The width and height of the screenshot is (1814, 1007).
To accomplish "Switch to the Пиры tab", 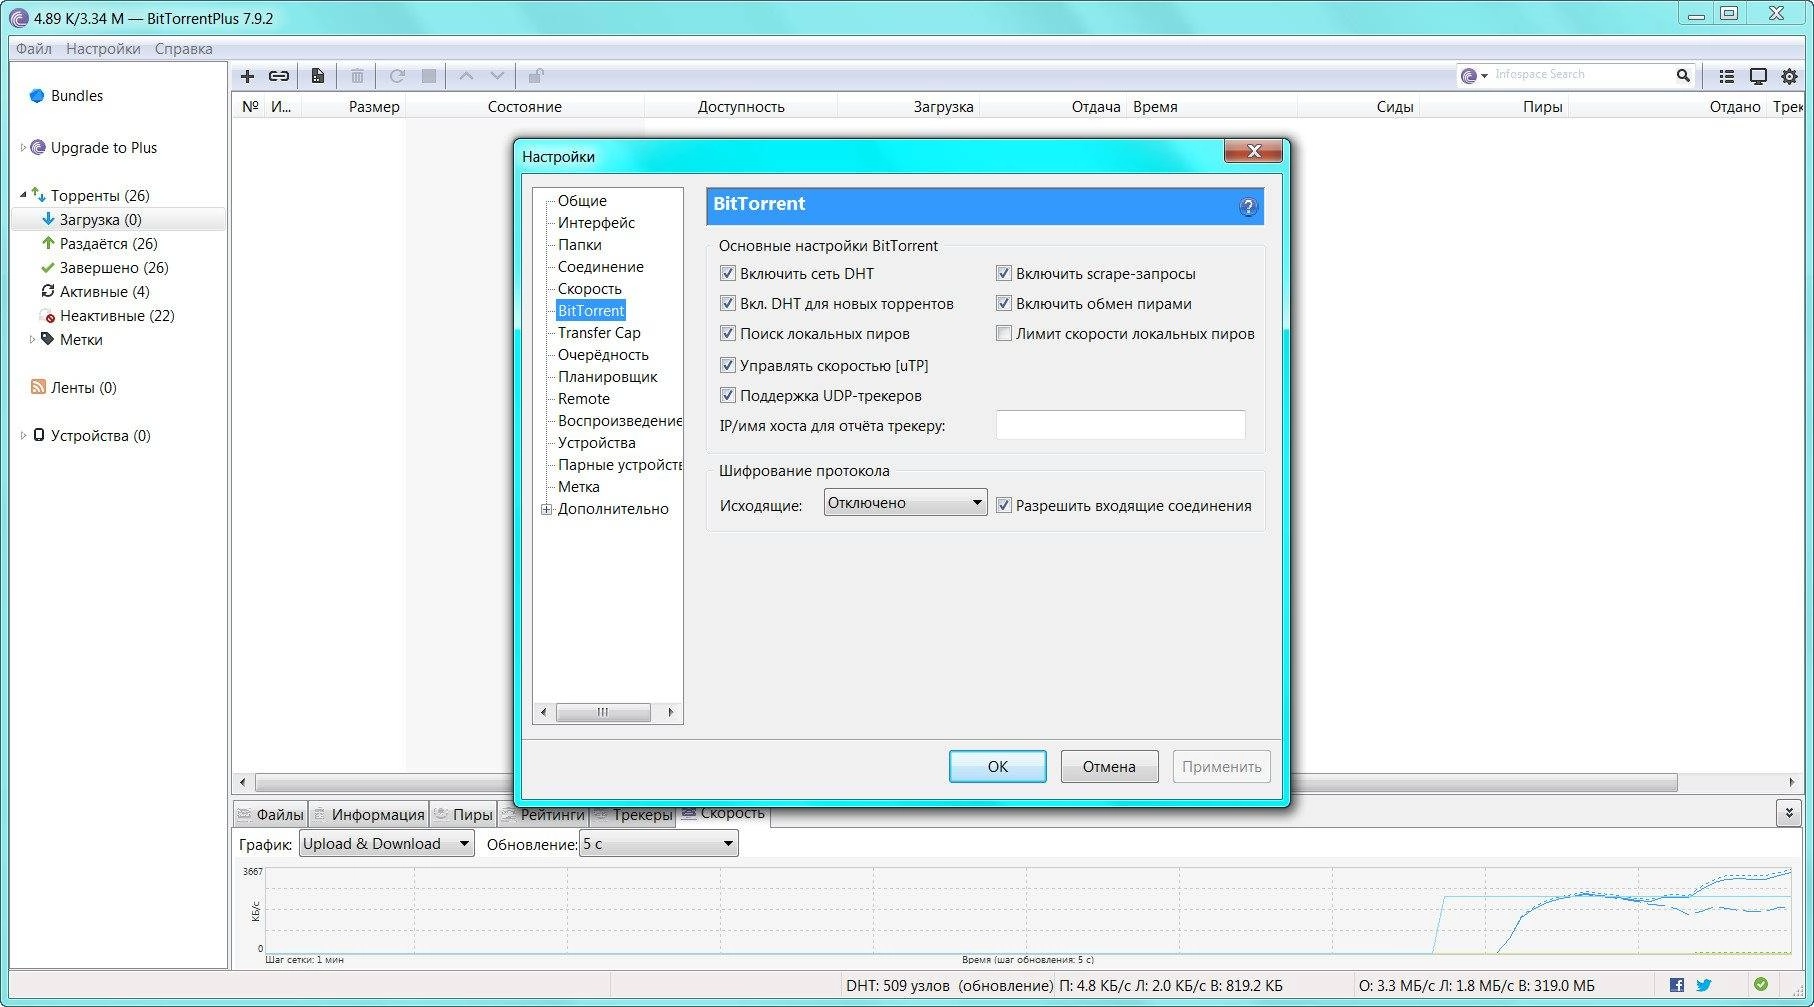I will [463, 814].
